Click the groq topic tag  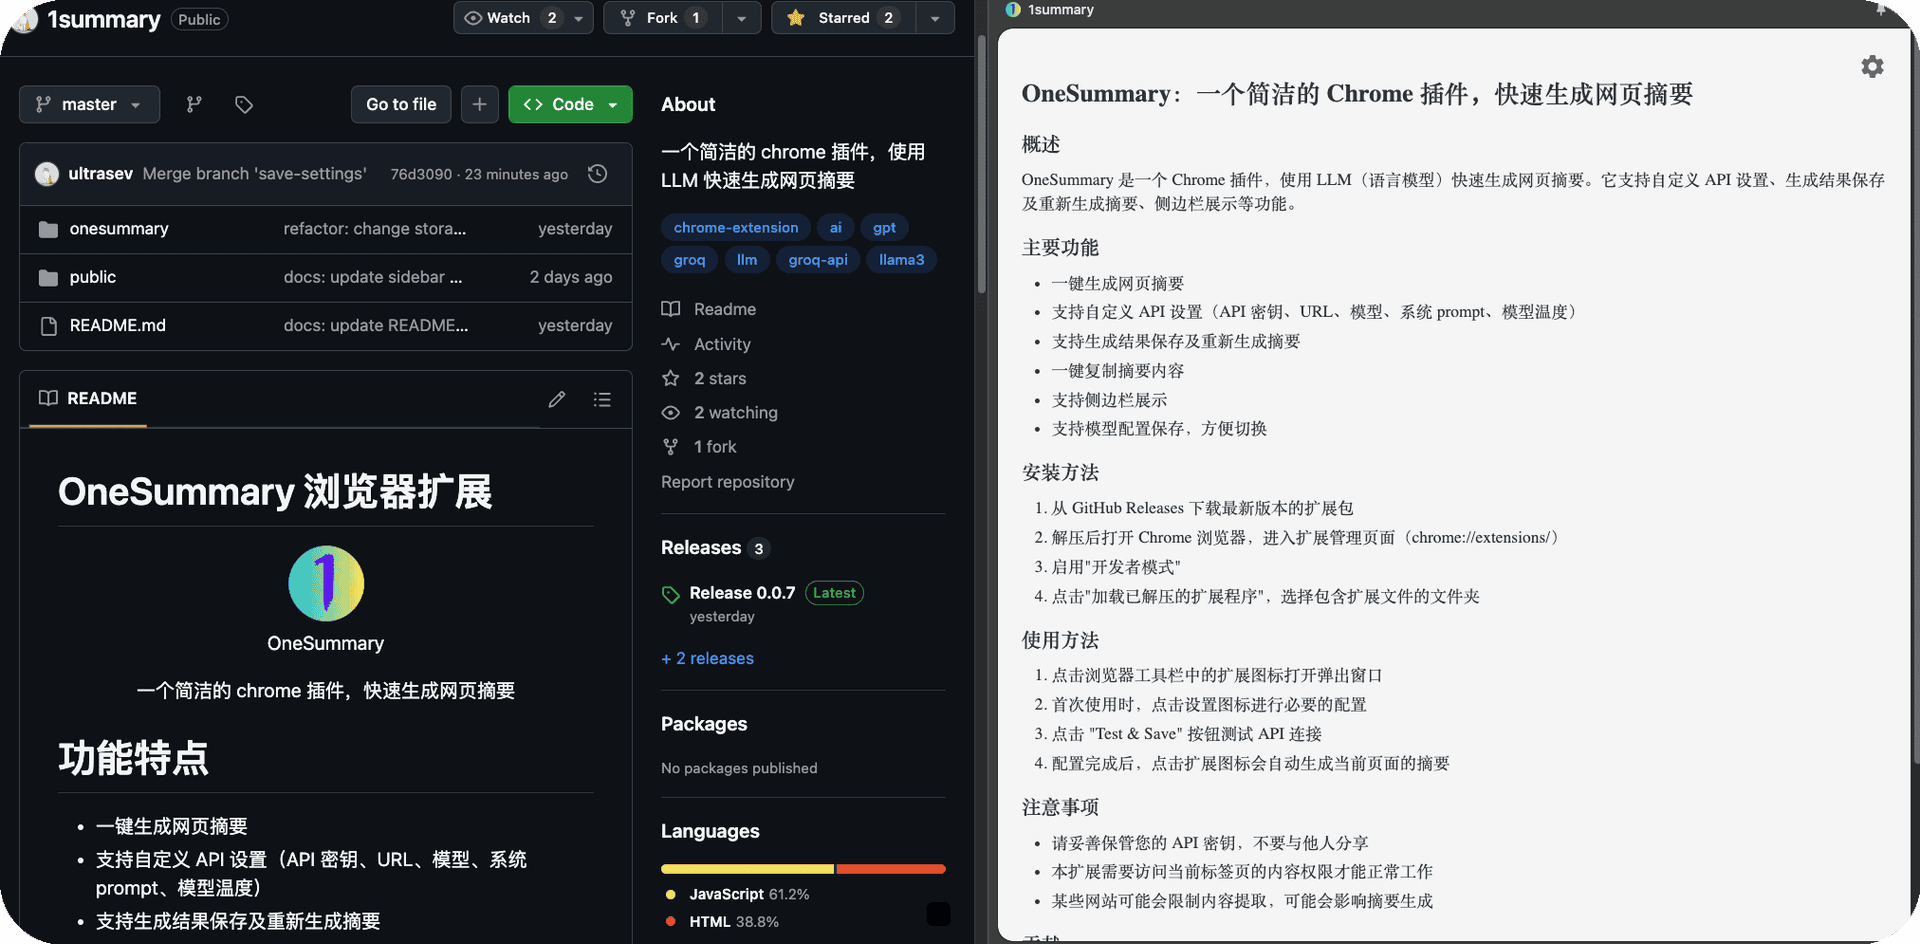[689, 260]
